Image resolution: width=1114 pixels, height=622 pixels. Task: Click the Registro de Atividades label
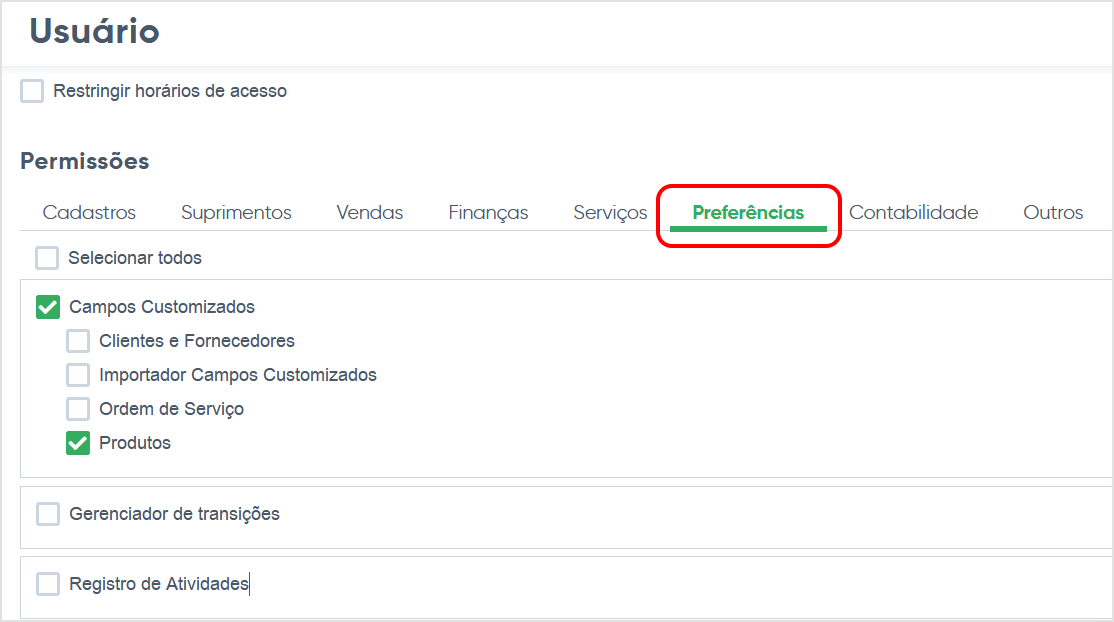(x=159, y=584)
